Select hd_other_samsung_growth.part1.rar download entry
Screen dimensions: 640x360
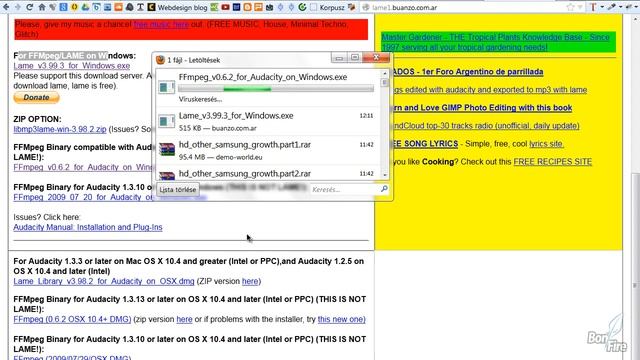(x=269, y=150)
